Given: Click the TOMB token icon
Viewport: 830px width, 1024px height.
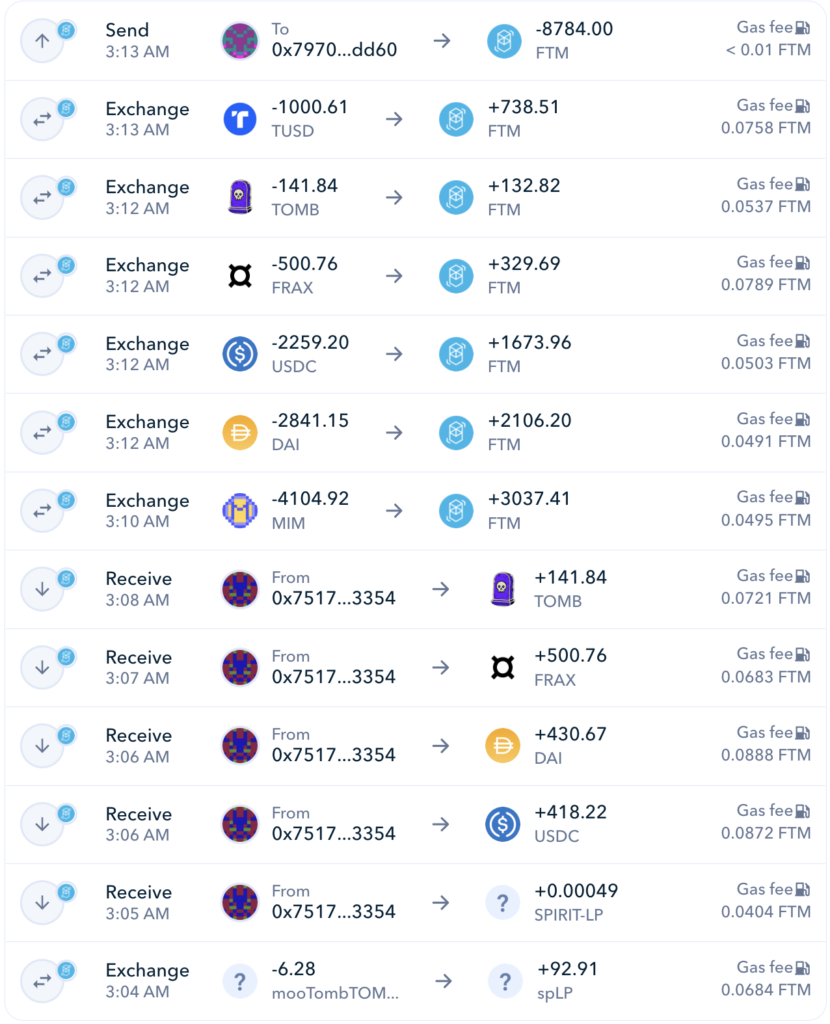Looking at the screenshot, I should click(x=239, y=197).
